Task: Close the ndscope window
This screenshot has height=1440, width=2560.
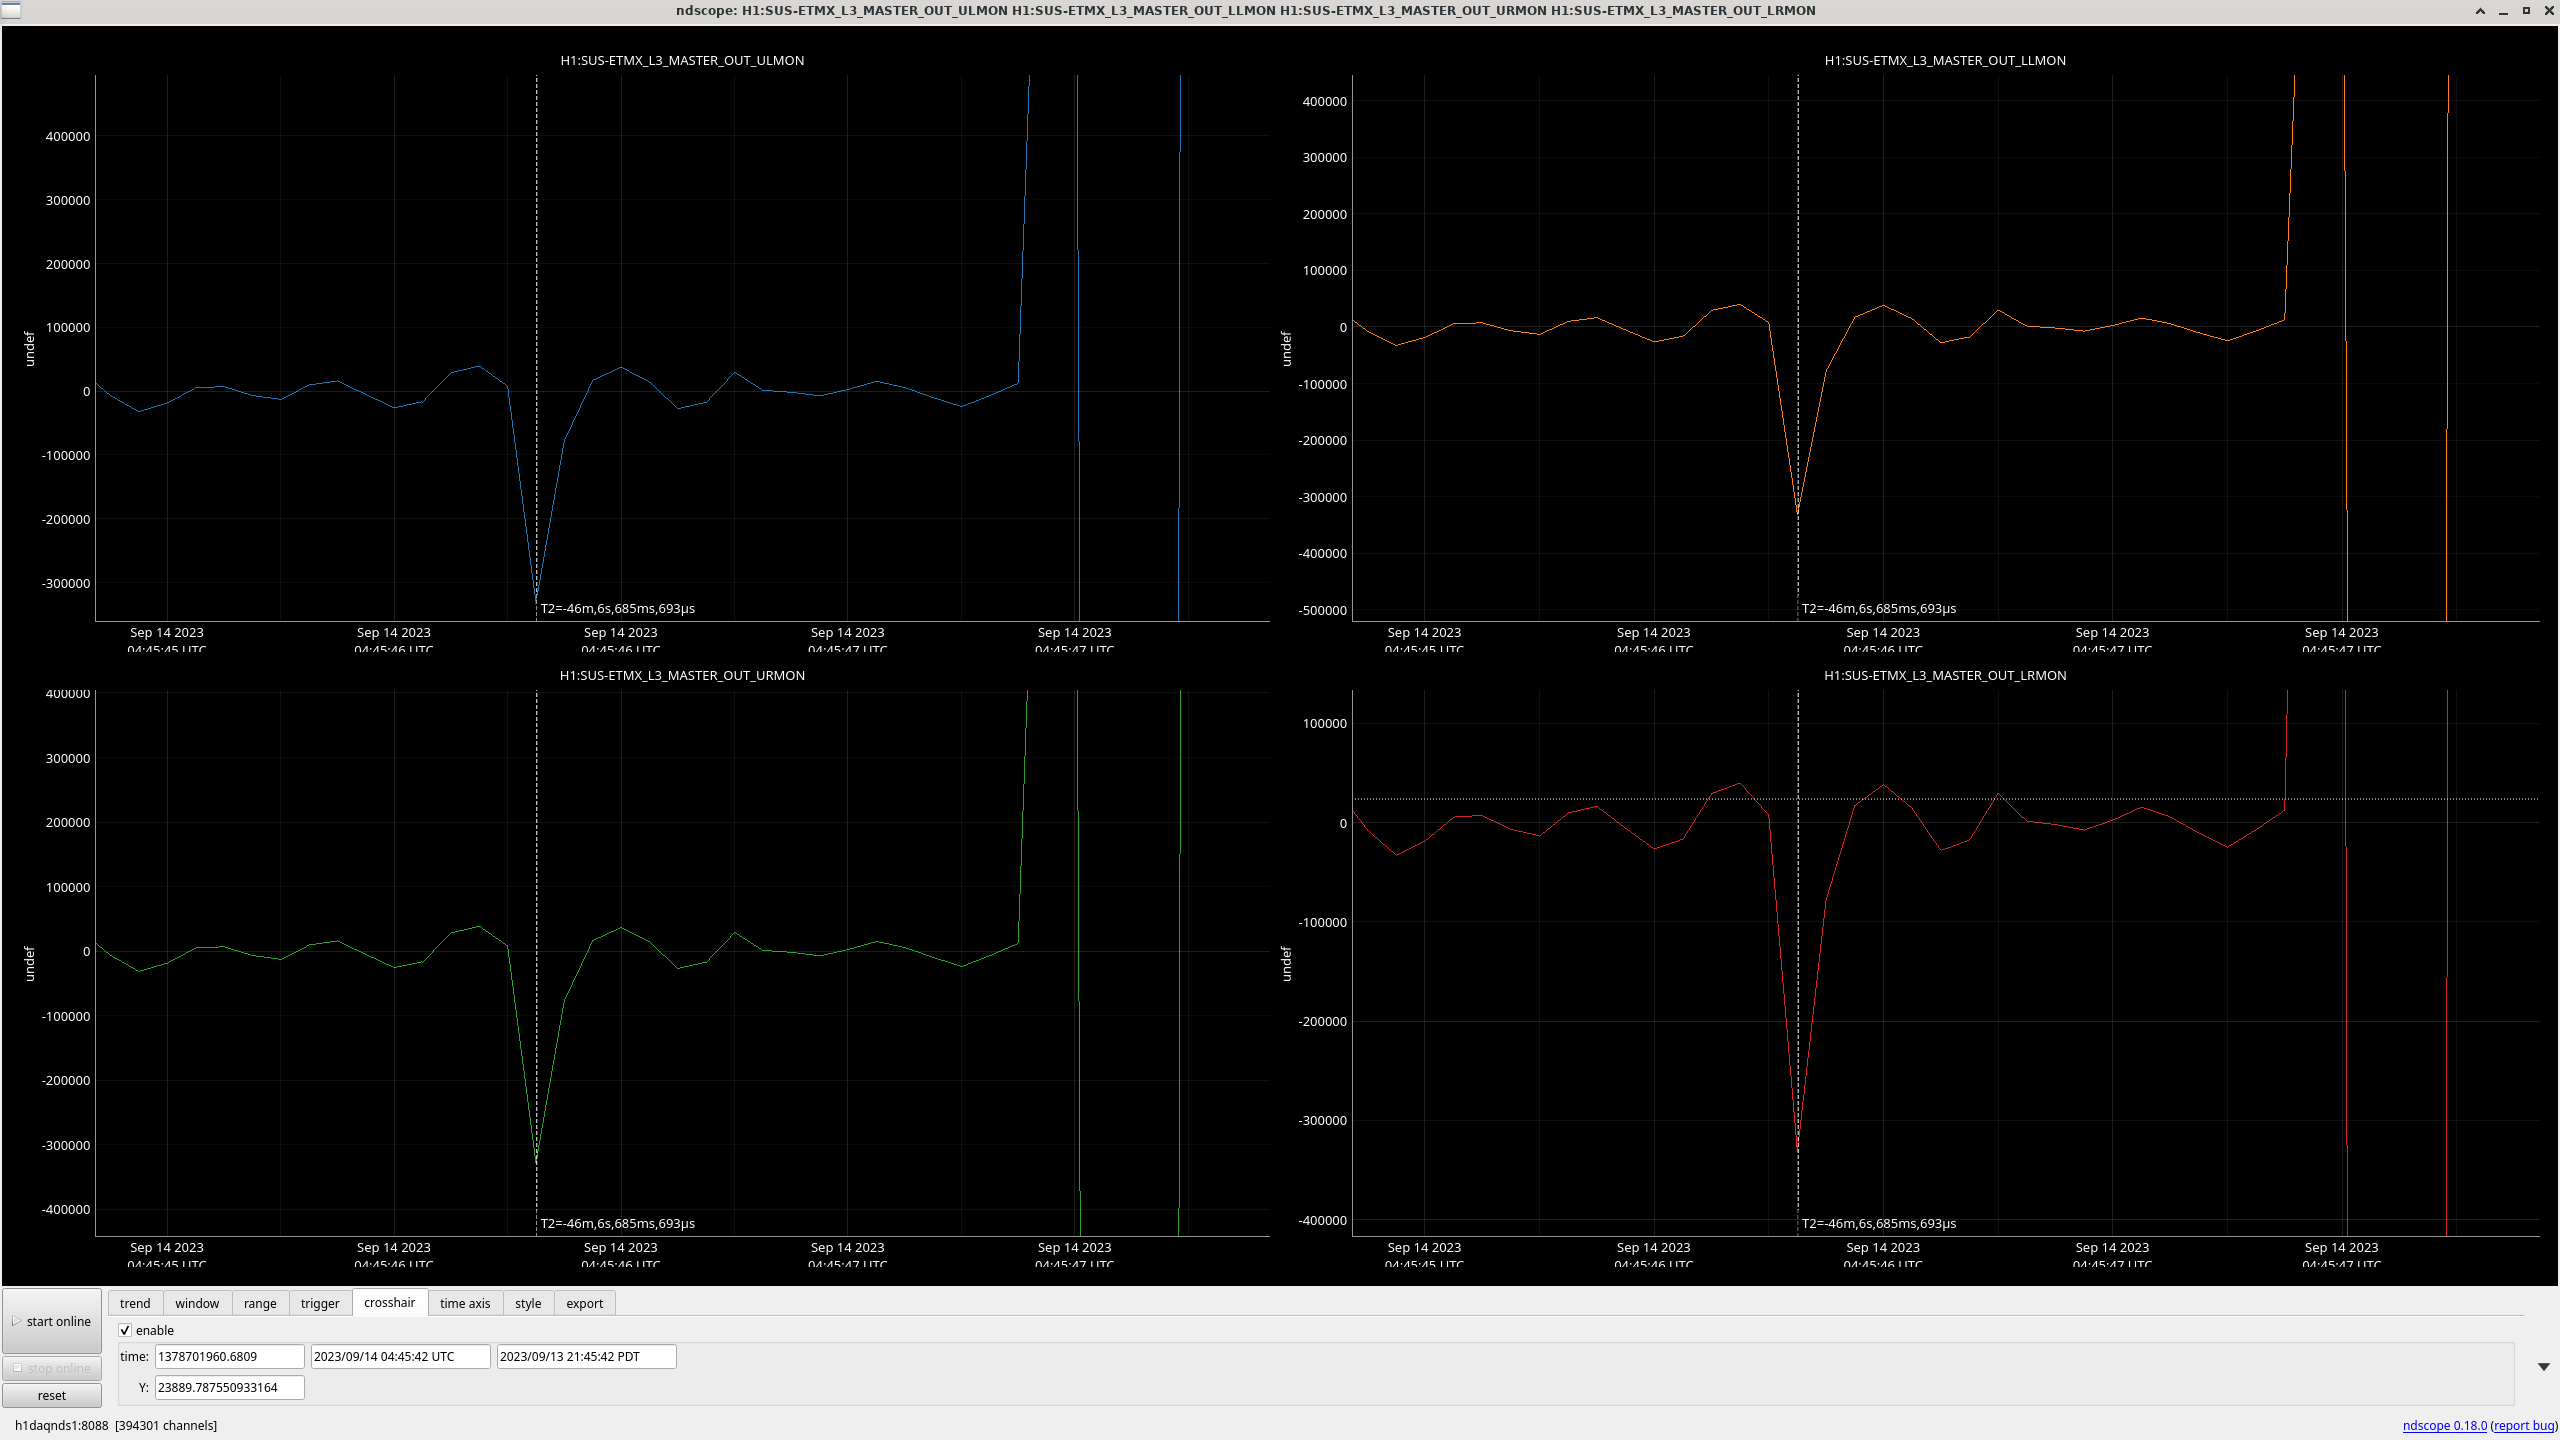Action: [x=2549, y=11]
